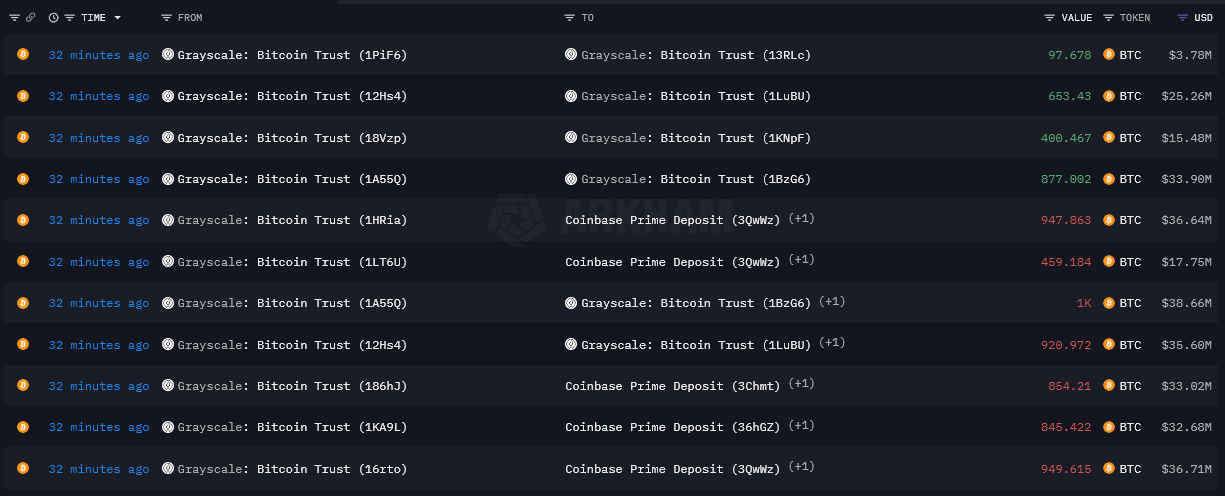Open the FROM column filter icon
Image resolution: width=1225 pixels, height=496 pixels.
click(x=166, y=18)
